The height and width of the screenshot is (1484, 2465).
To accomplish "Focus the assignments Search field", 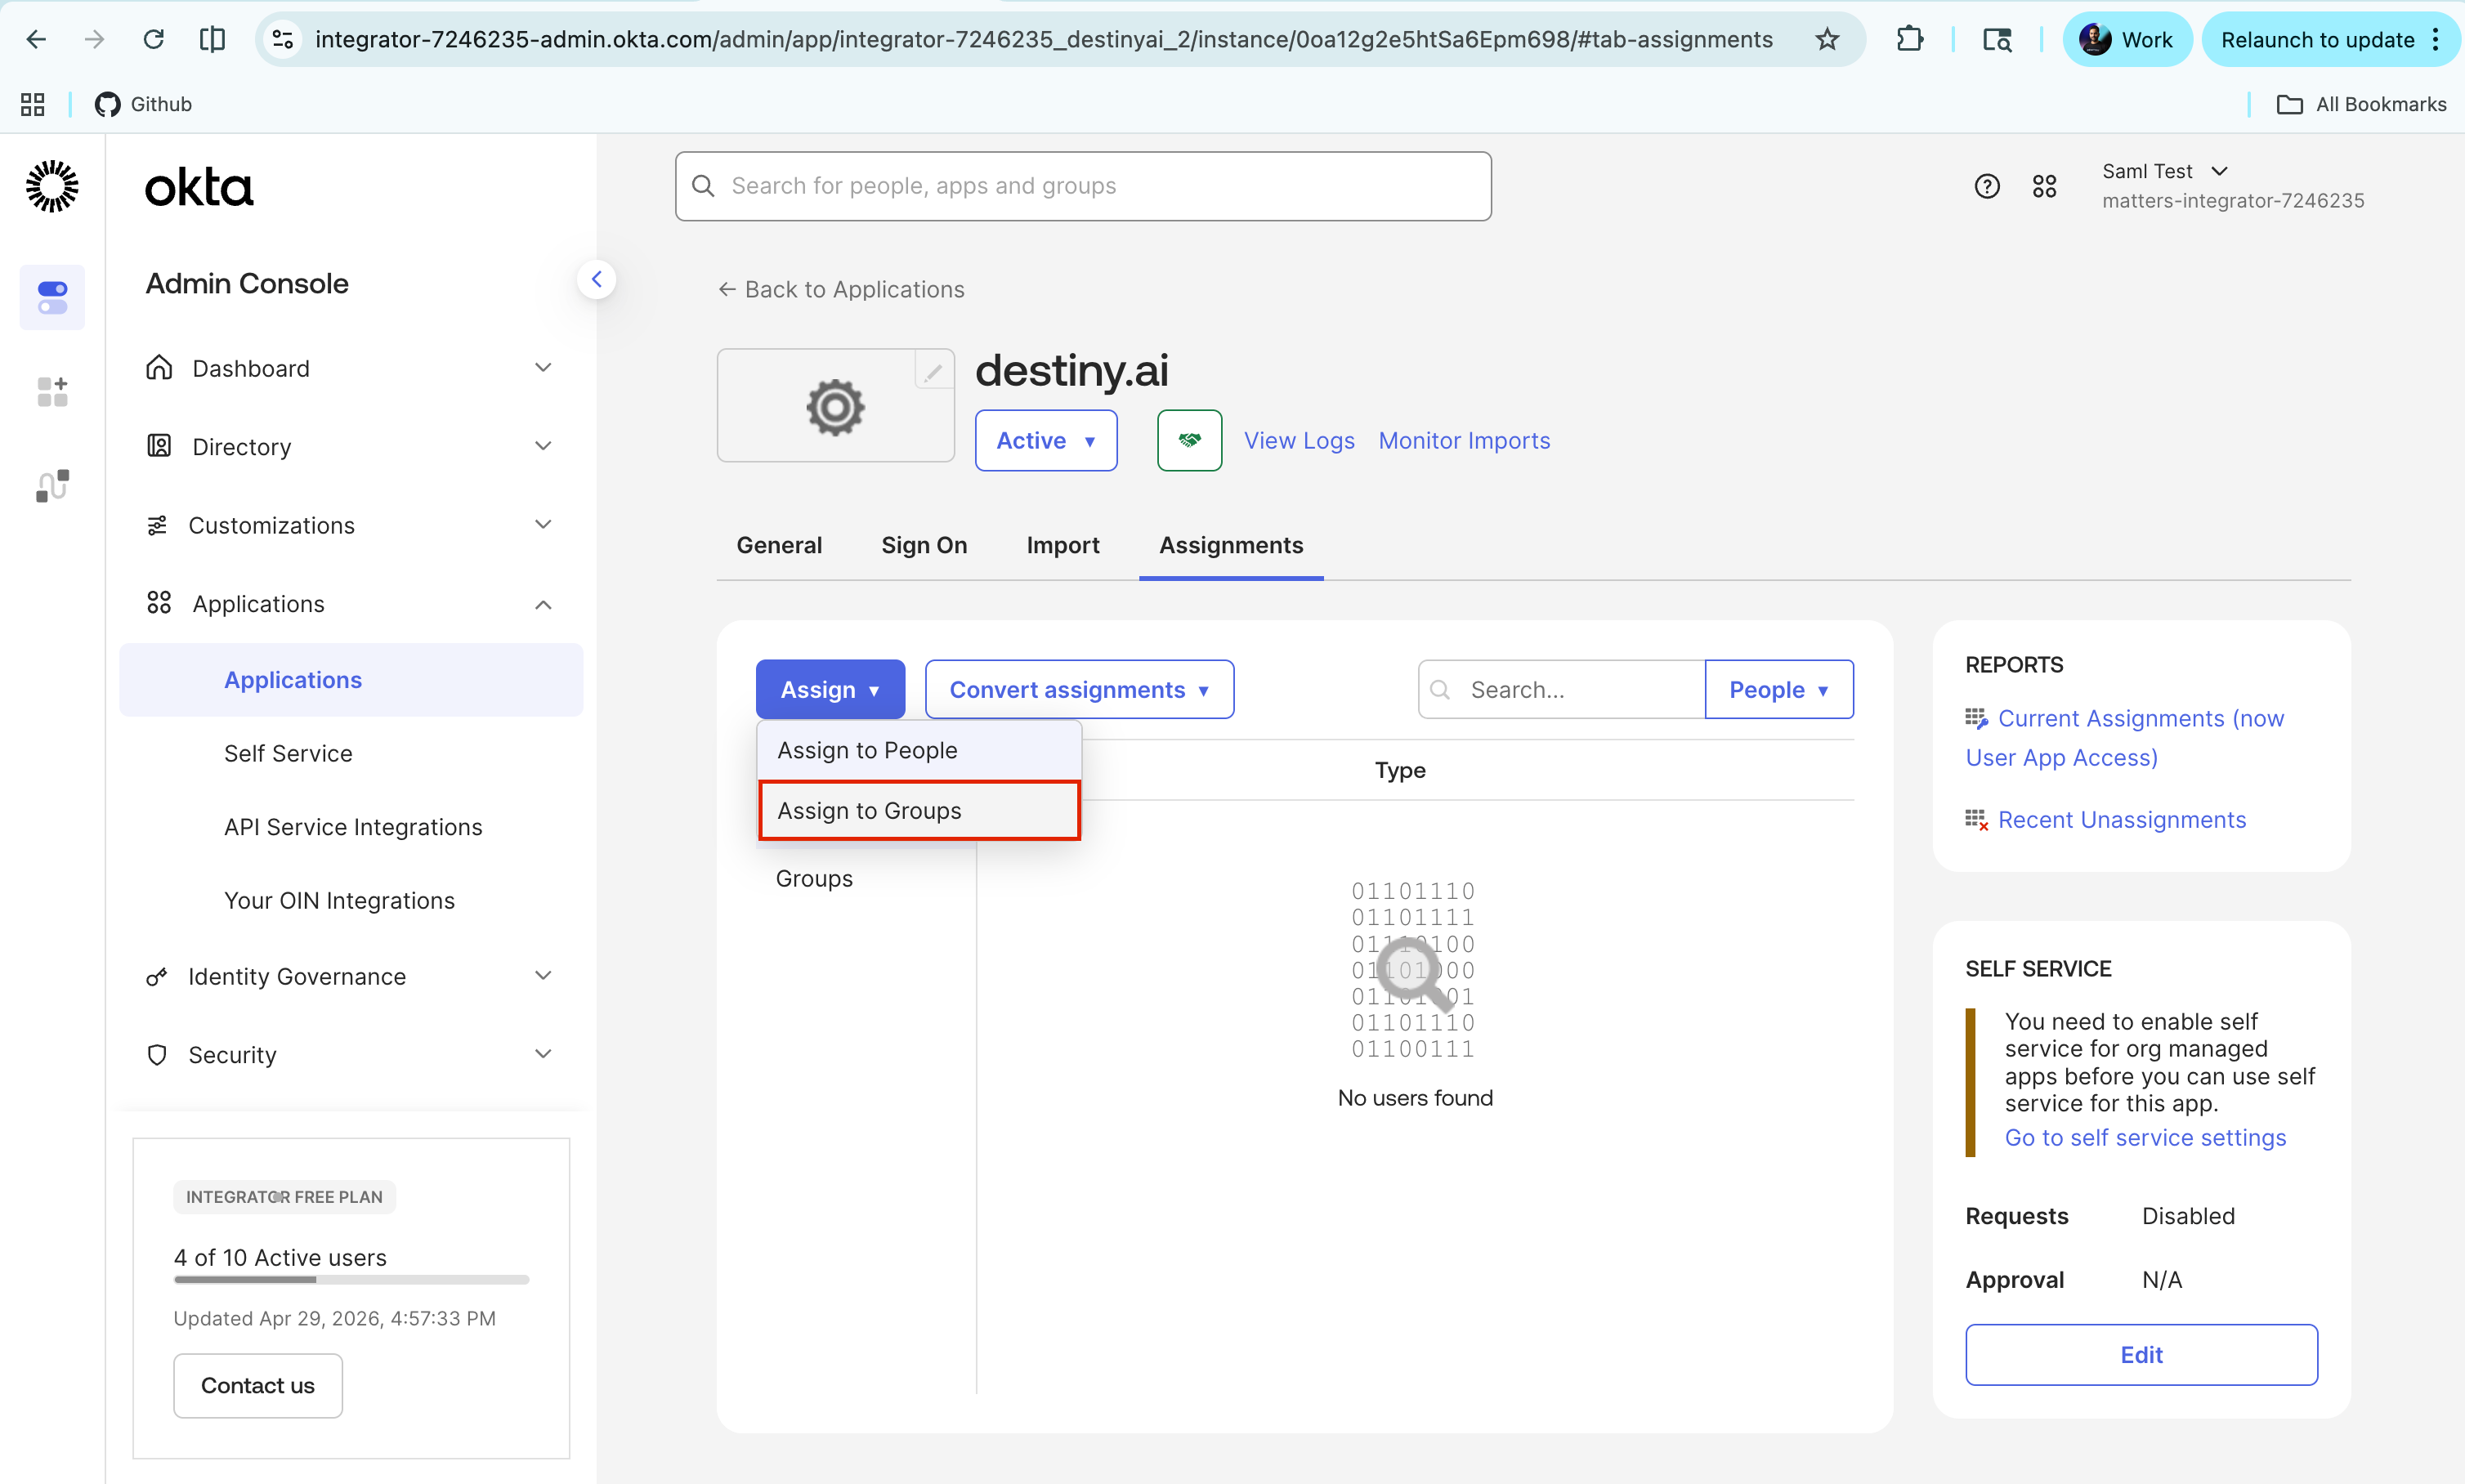I will (x=1561, y=689).
